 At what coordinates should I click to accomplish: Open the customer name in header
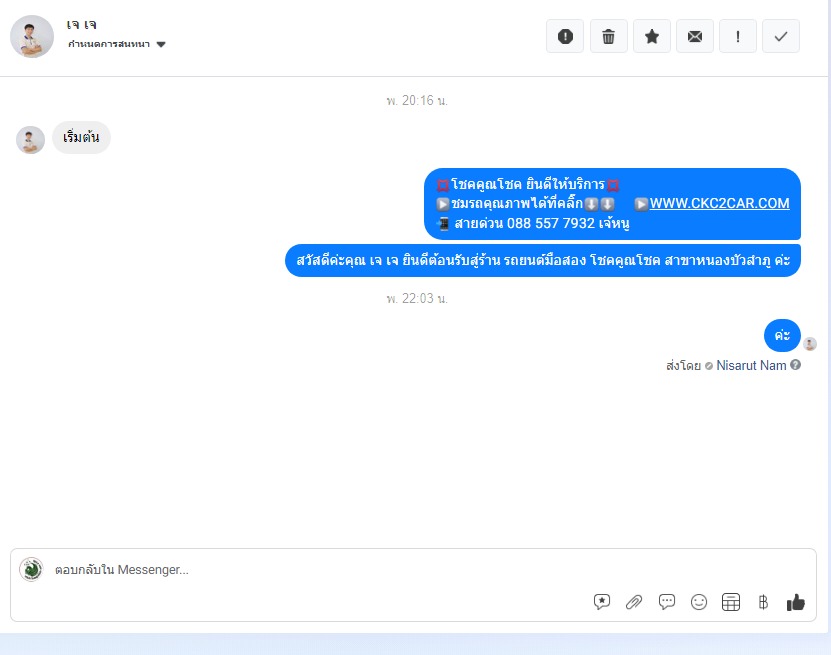(81, 24)
